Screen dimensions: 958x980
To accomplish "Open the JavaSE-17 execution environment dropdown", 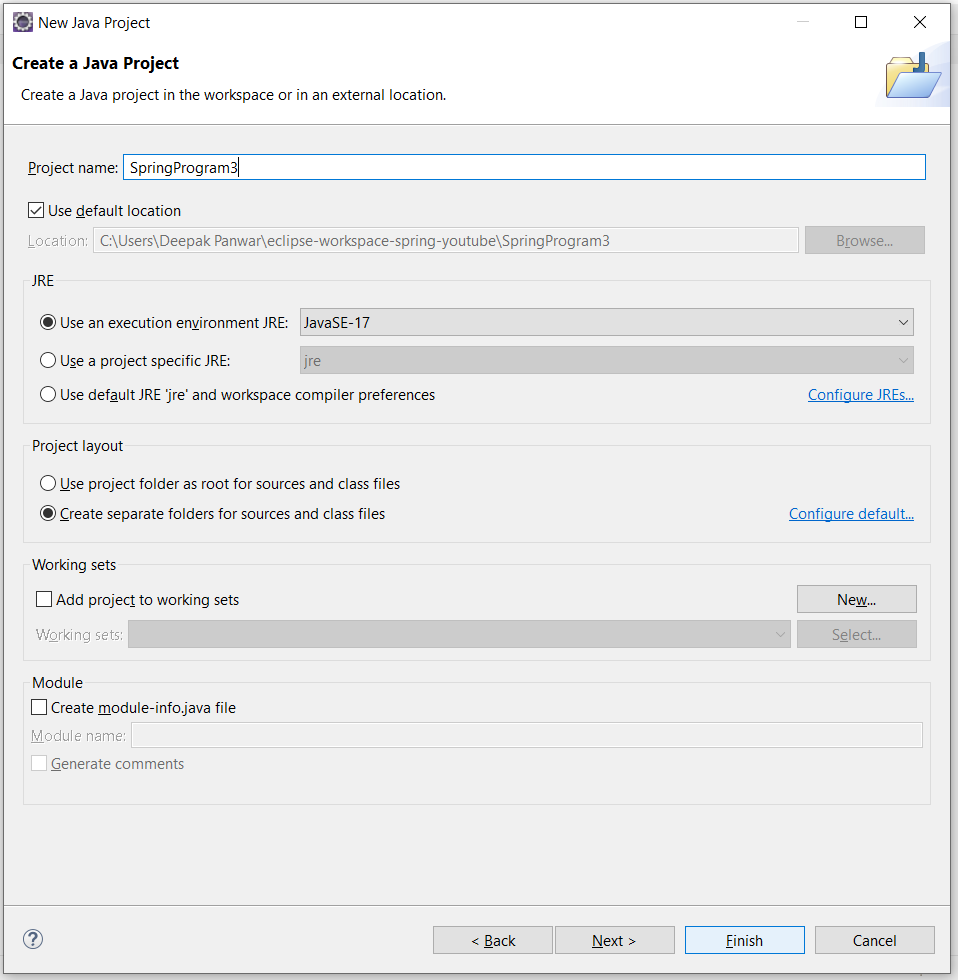I will click(x=606, y=322).
